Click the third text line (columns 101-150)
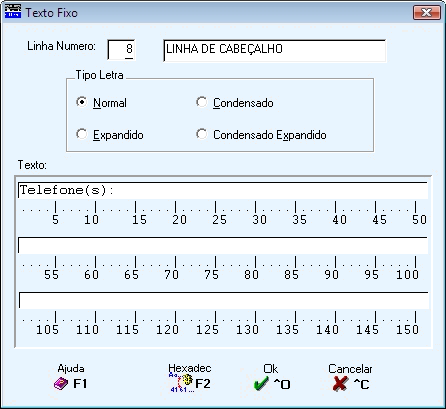446x409 pixels. click(x=223, y=300)
